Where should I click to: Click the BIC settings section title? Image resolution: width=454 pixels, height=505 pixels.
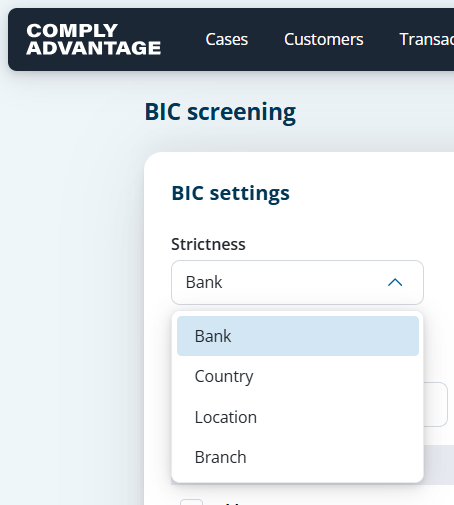pyautogui.click(x=230, y=193)
